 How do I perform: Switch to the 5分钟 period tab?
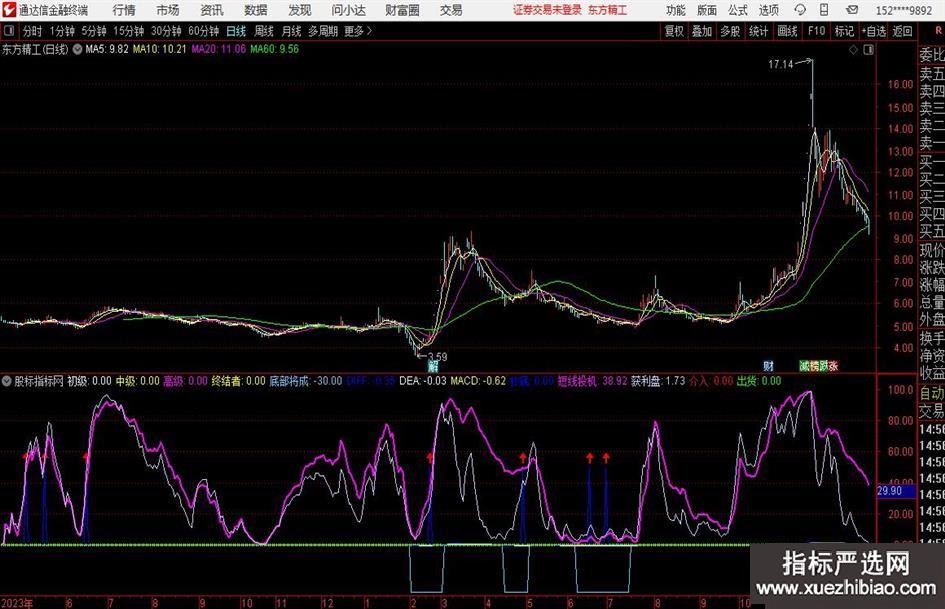[94, 31]
